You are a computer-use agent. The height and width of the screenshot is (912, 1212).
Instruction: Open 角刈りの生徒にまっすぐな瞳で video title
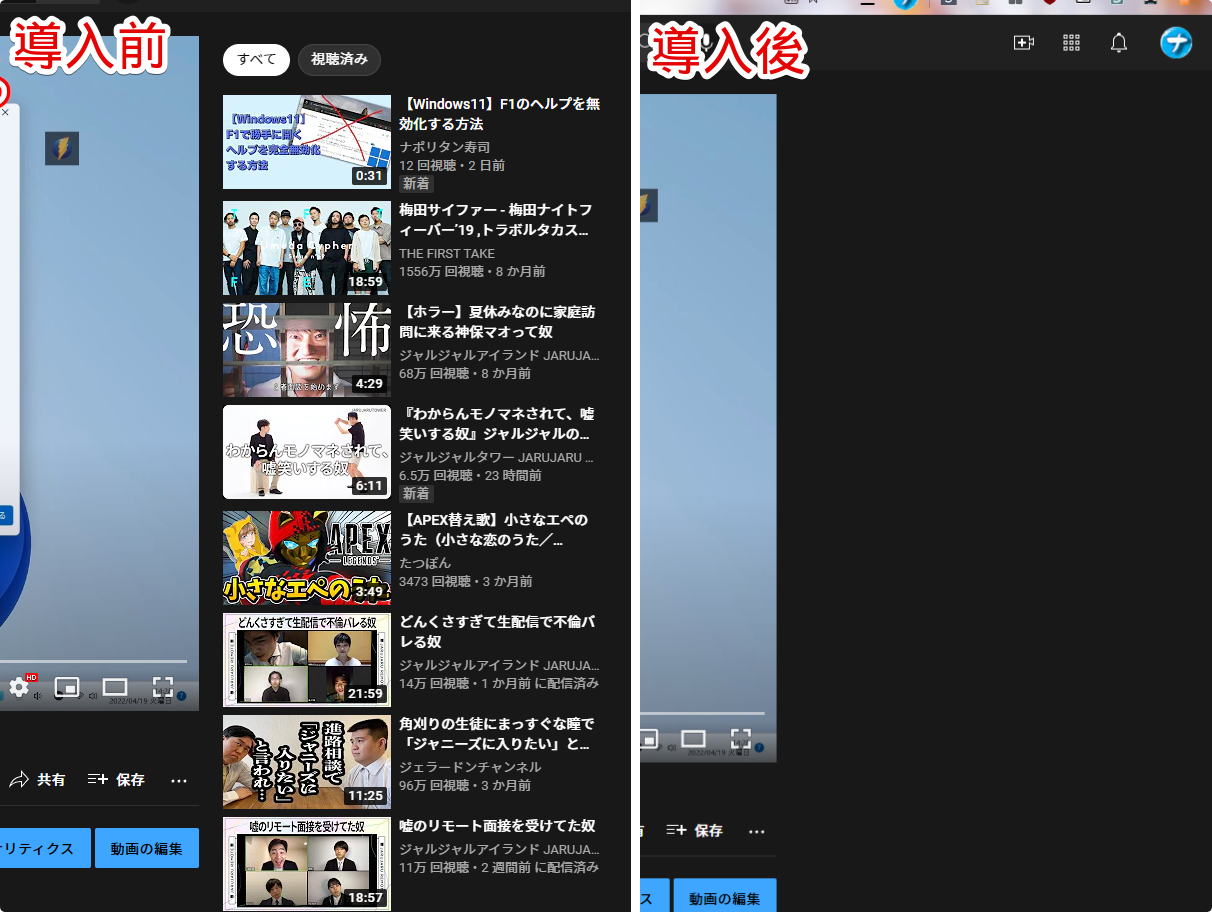pos(497,734)
